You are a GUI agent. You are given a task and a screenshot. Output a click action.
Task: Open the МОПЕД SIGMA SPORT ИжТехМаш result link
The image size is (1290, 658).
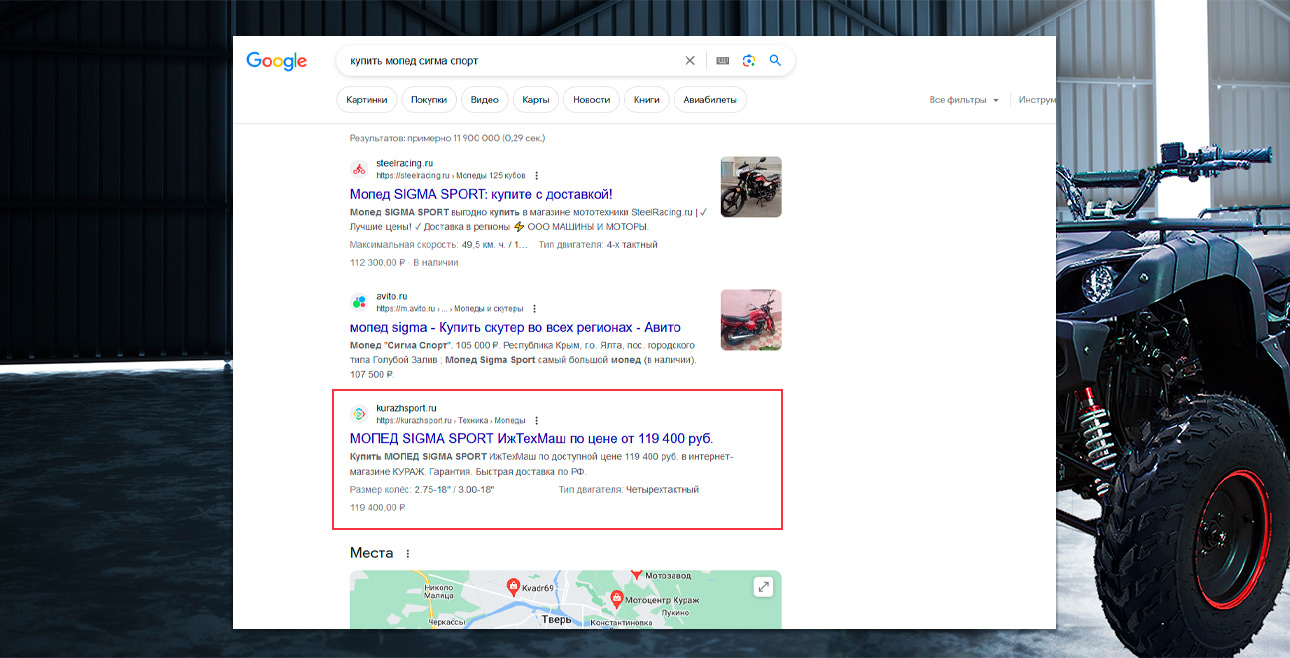(x=531, y=438)
